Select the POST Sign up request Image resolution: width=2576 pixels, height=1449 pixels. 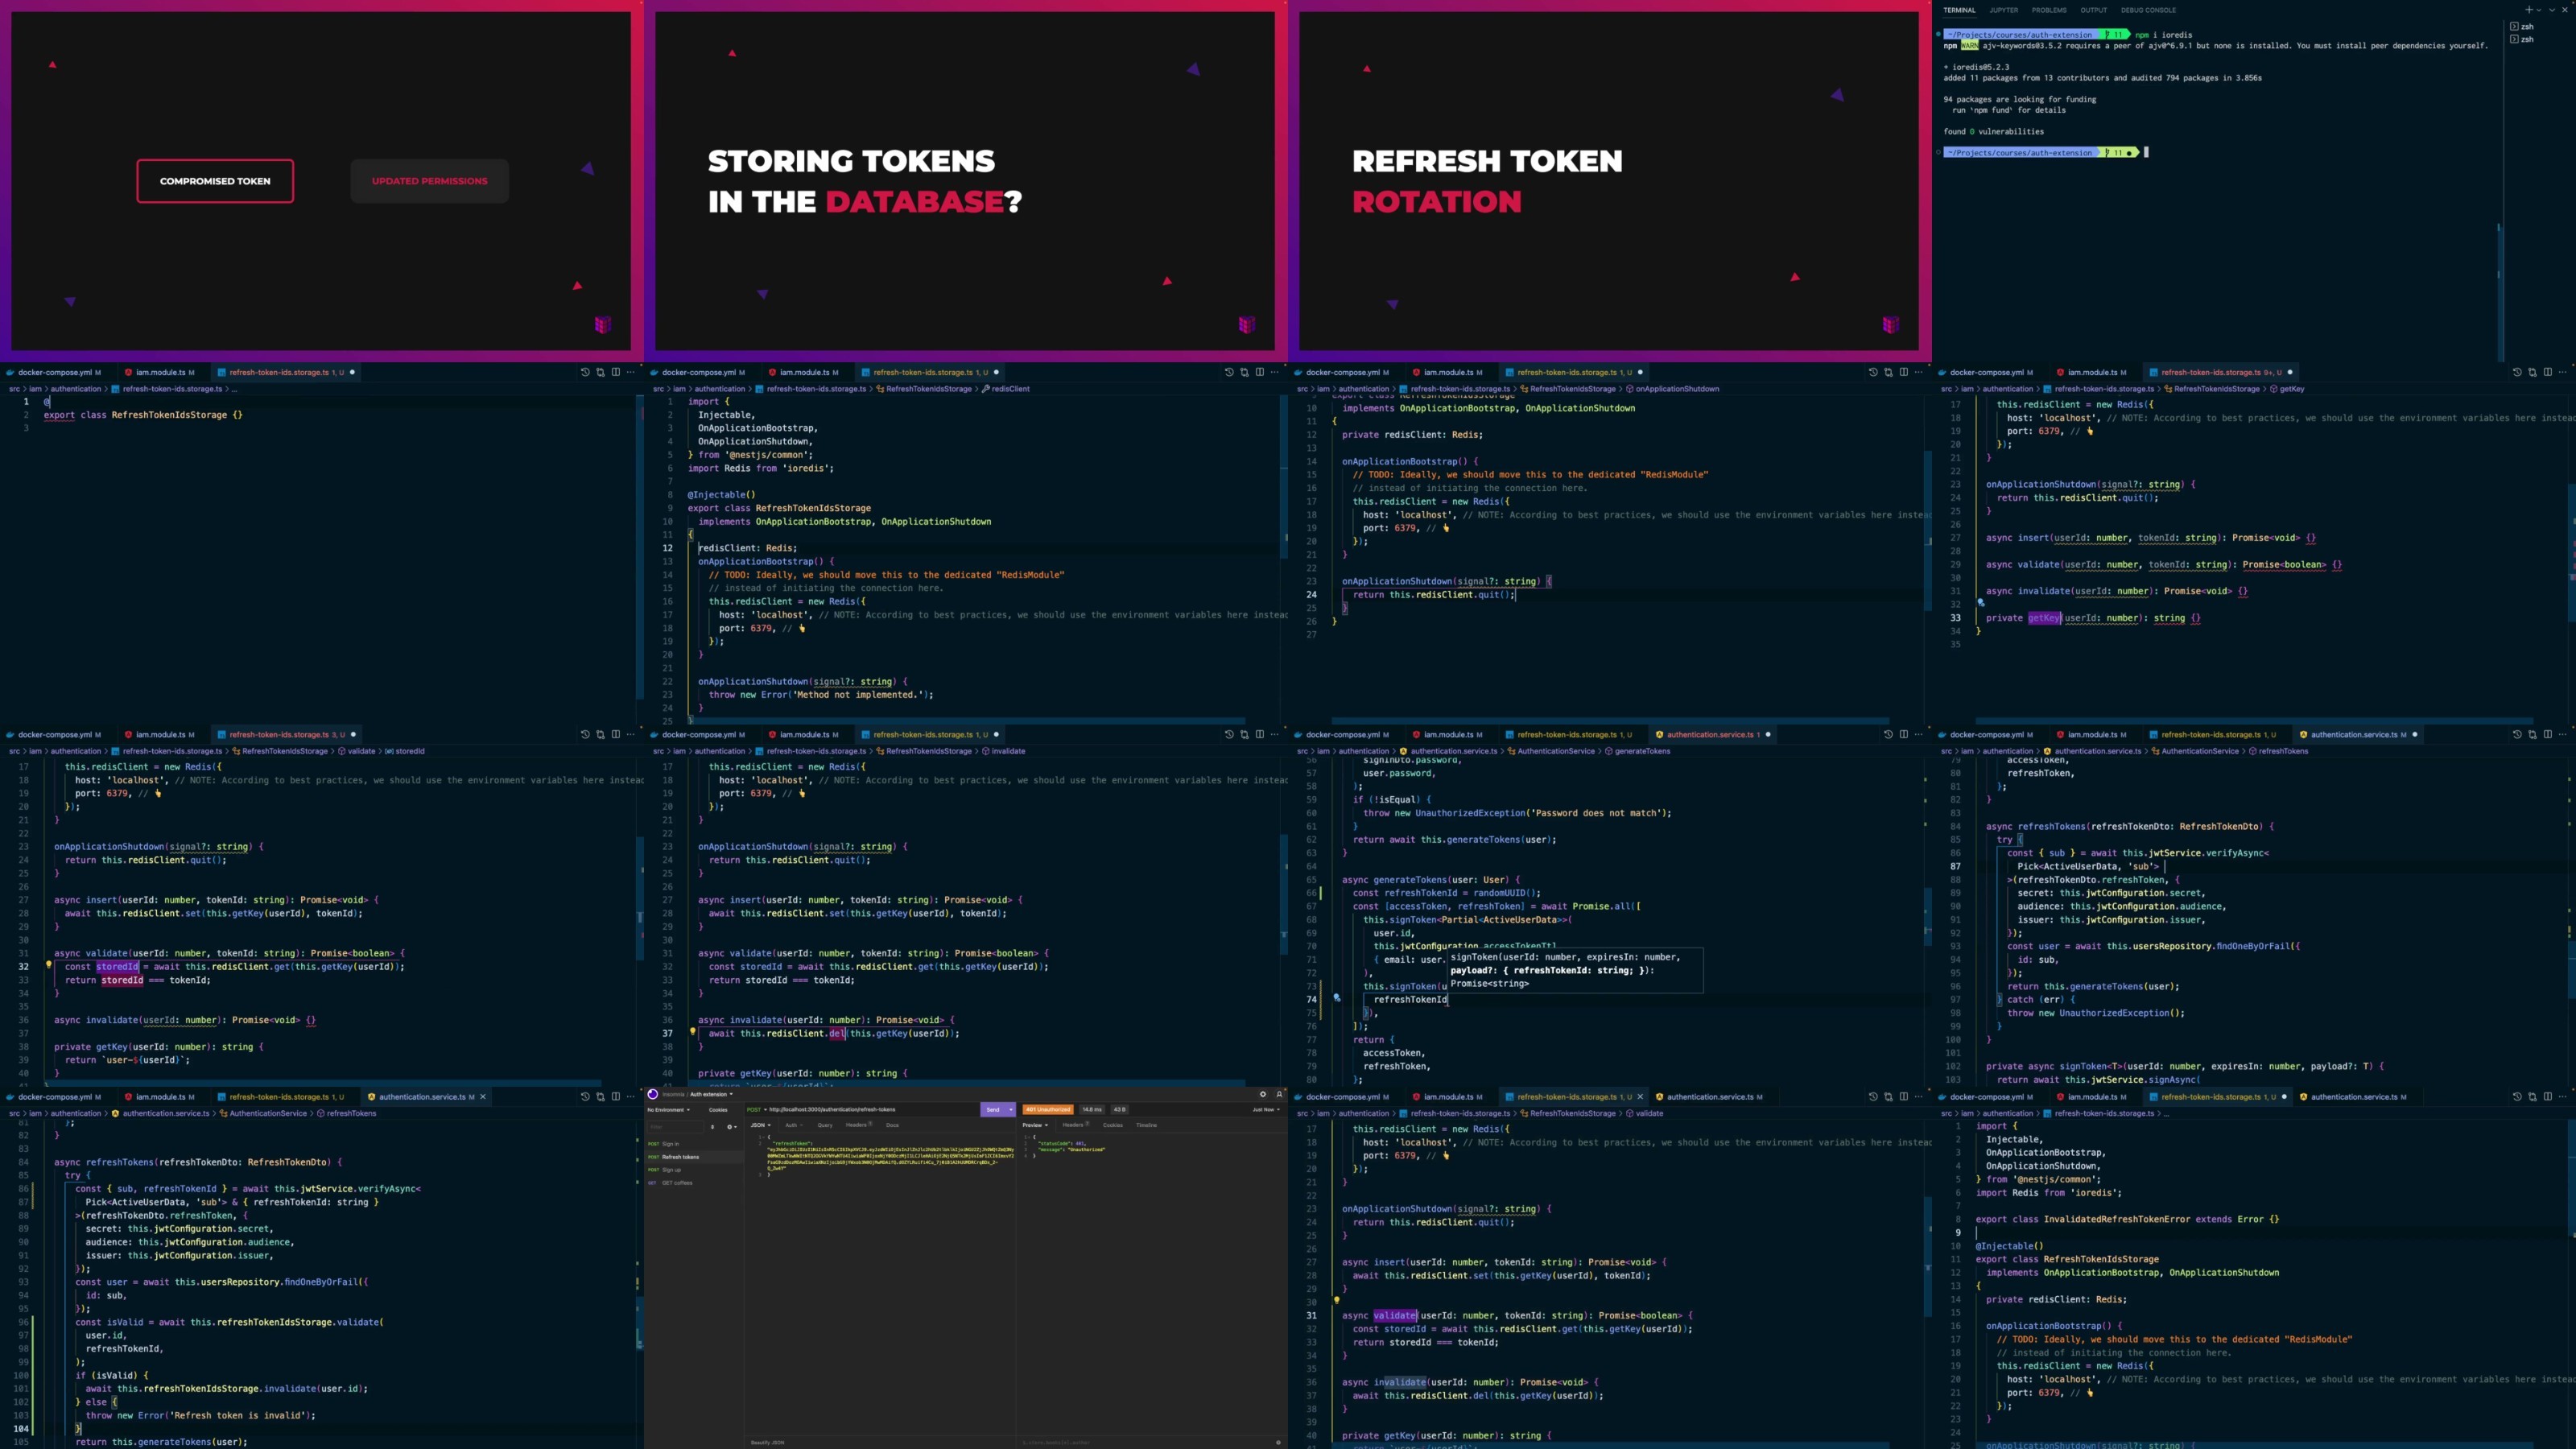pos(694,1170)
